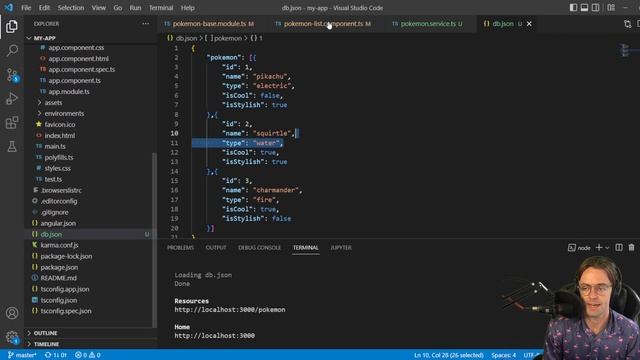Screen dimensions: 640x360
Task: Open main.ts in explorer
Action: [x=55, y=146]
